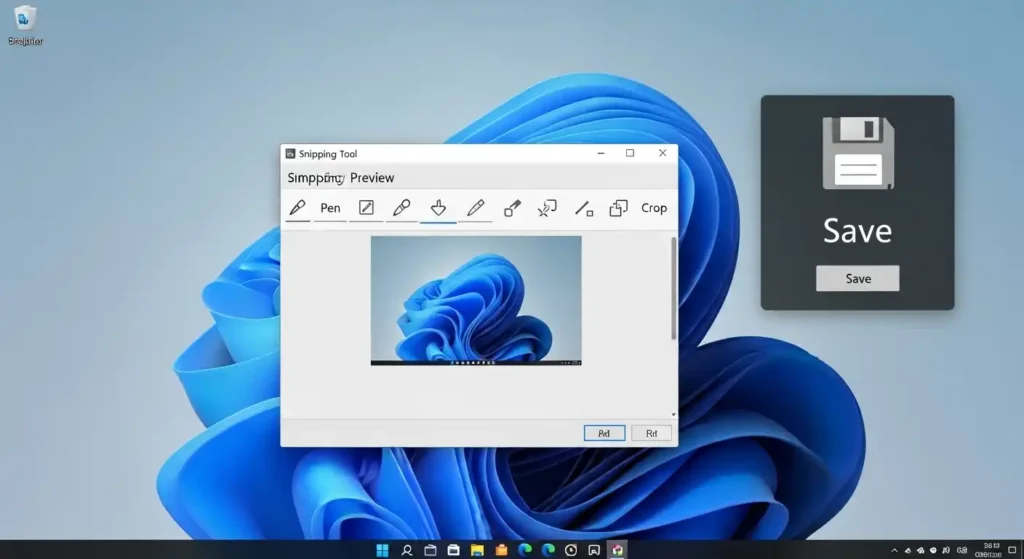Open the round clock app in taskbar
1024x559 pixels.
[570, 551]
